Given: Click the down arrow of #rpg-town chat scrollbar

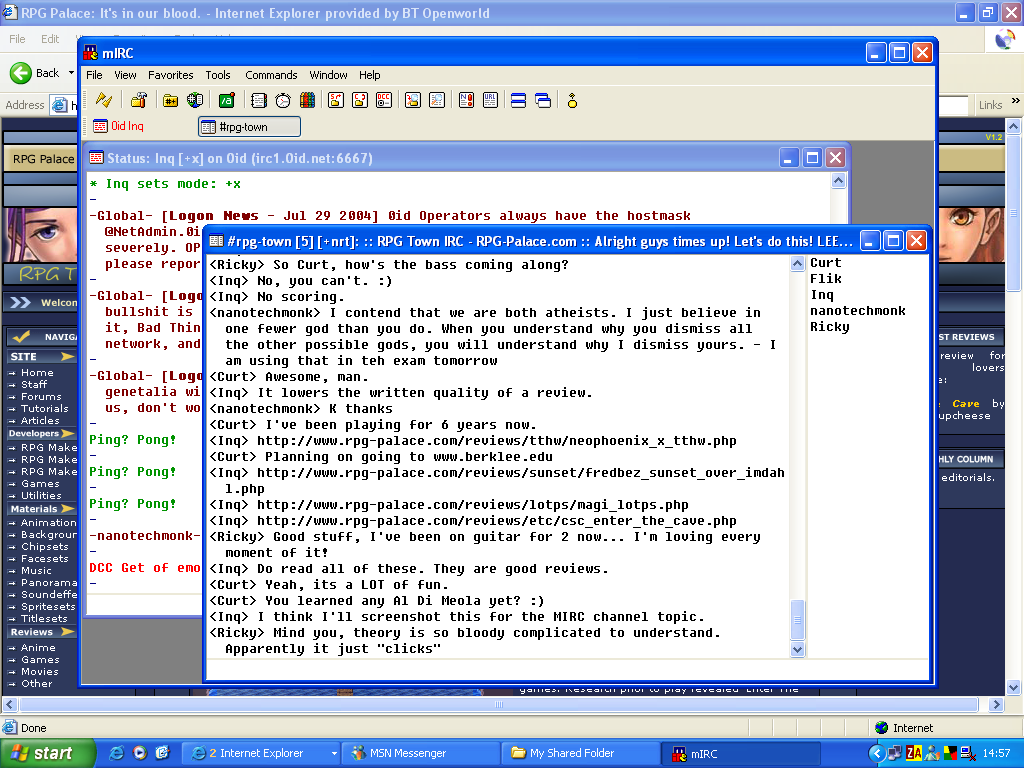Looking at the screenshot, I should click(x=797, y=649).
